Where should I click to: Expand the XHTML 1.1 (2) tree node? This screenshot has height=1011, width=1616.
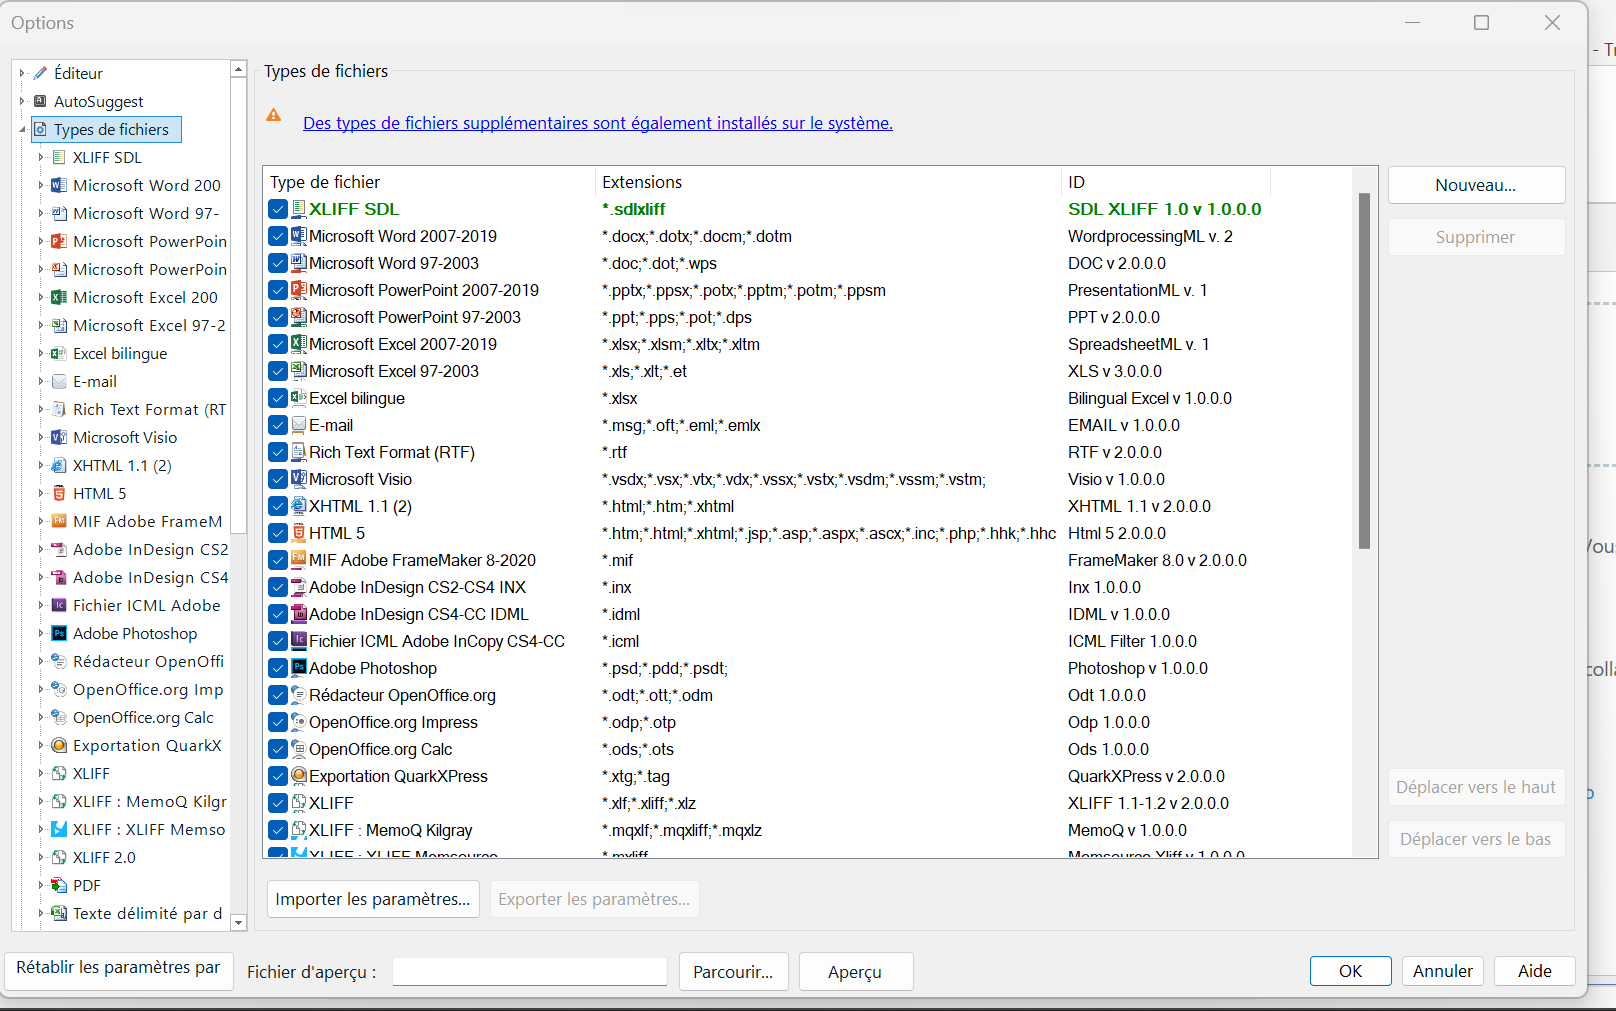[41, 465]
